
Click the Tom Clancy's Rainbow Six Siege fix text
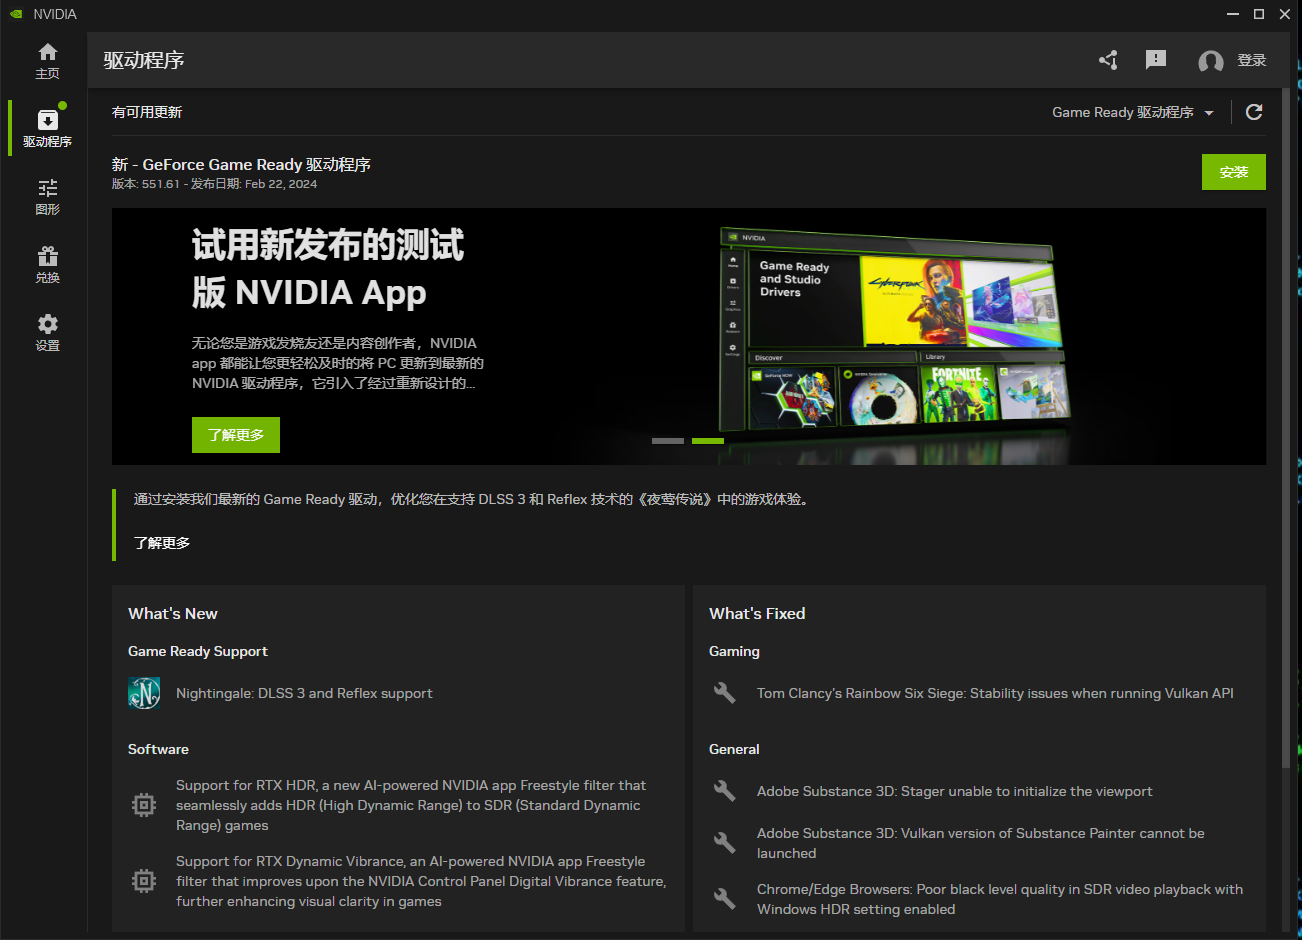995,693
